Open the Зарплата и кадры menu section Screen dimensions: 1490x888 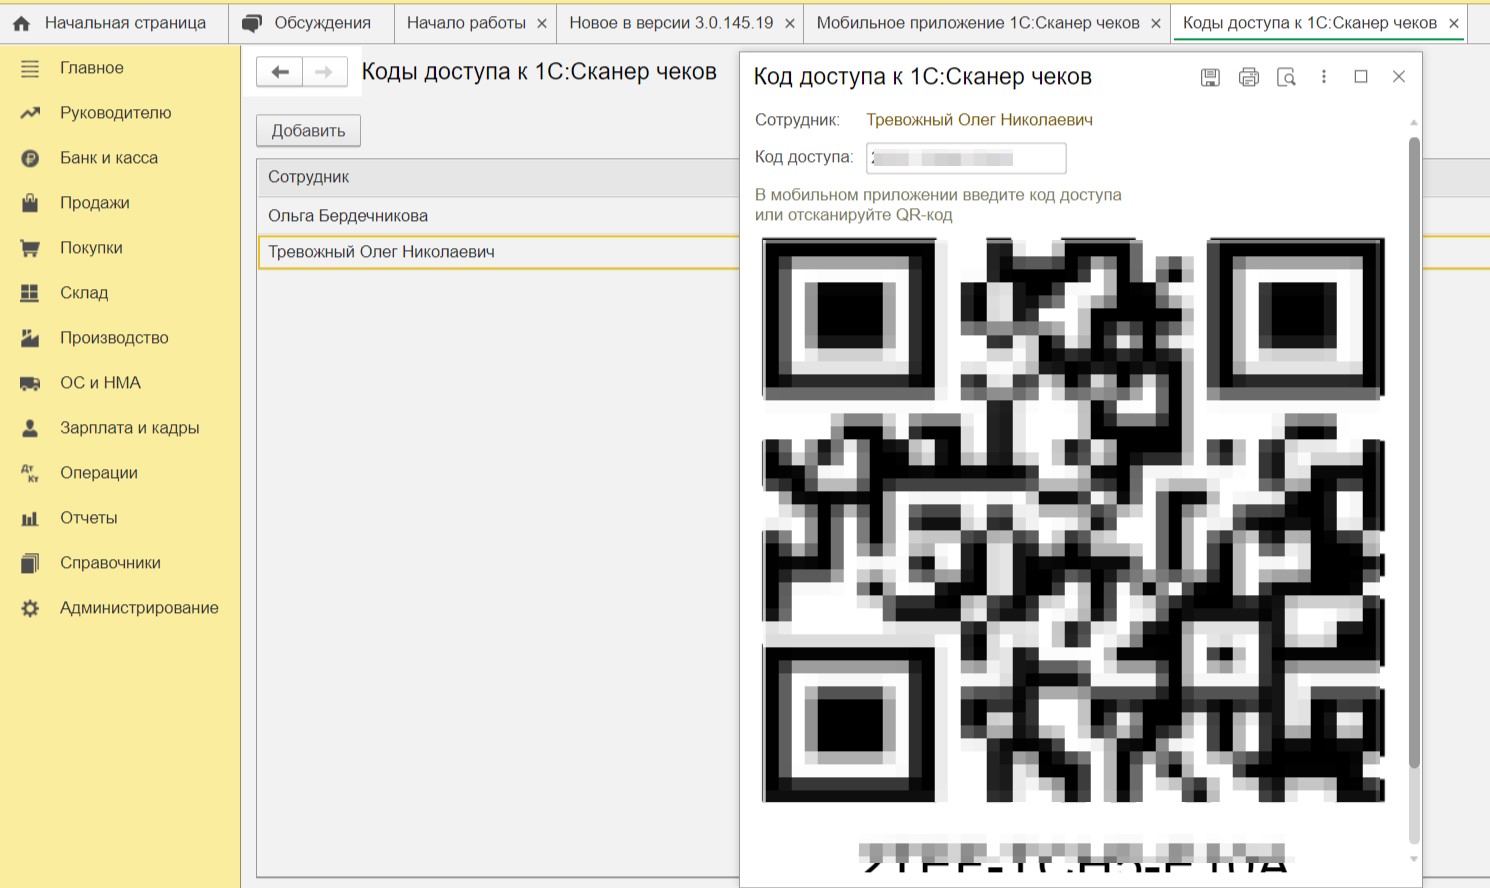tap(129, 428)
